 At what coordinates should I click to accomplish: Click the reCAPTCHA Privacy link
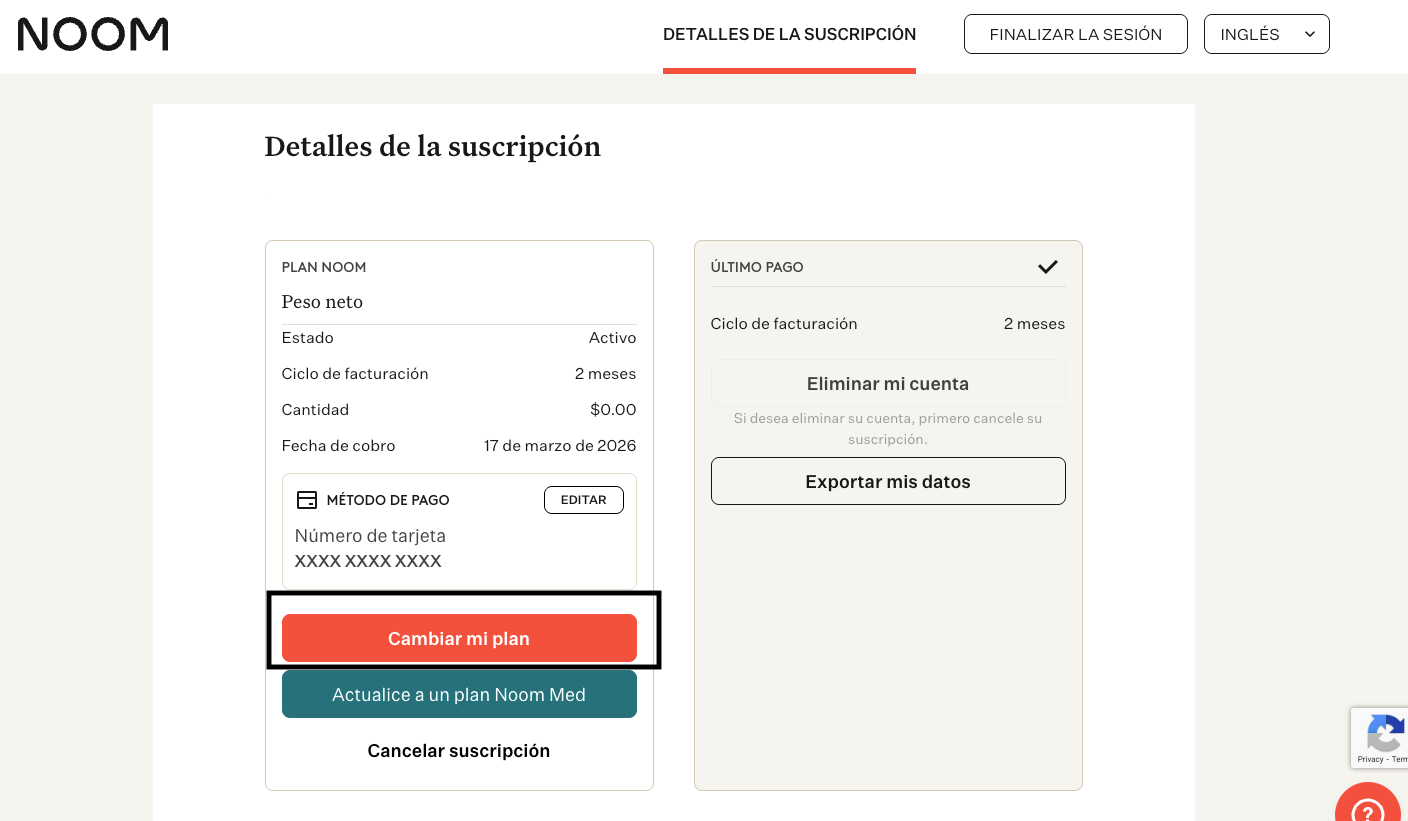(1369, 759)
